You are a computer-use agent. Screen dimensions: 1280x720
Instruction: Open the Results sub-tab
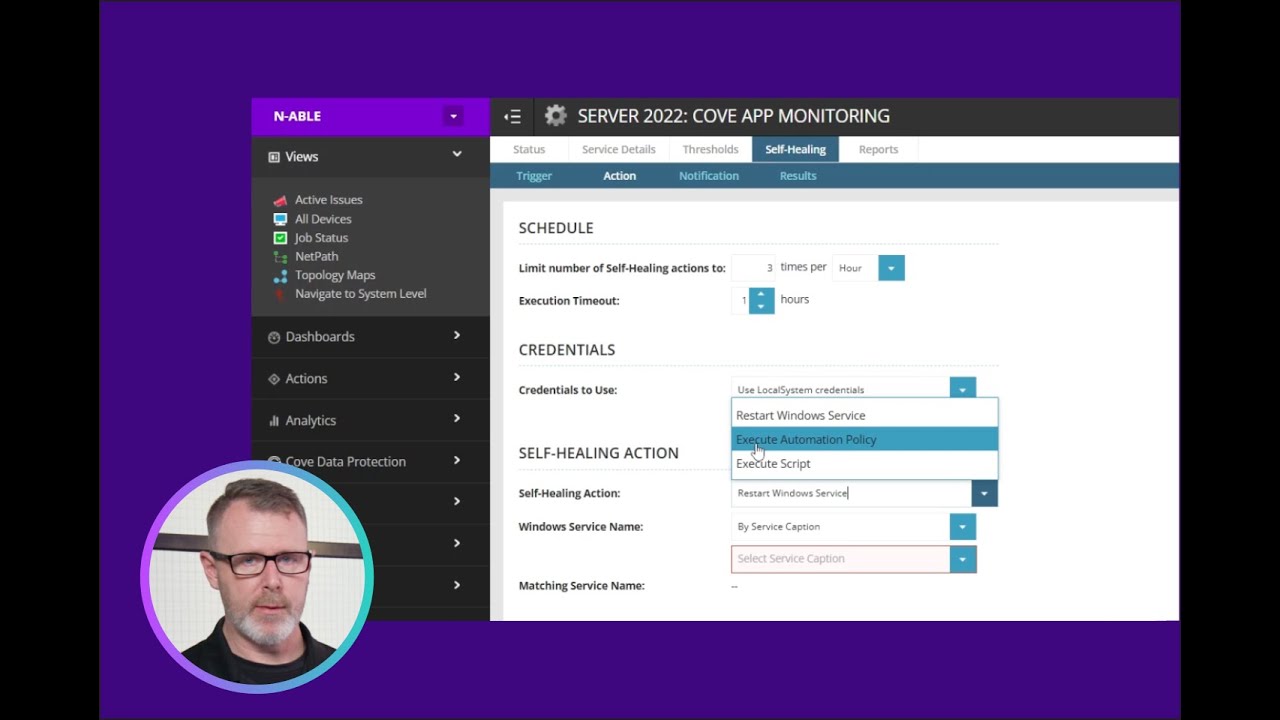pos(798,176)
